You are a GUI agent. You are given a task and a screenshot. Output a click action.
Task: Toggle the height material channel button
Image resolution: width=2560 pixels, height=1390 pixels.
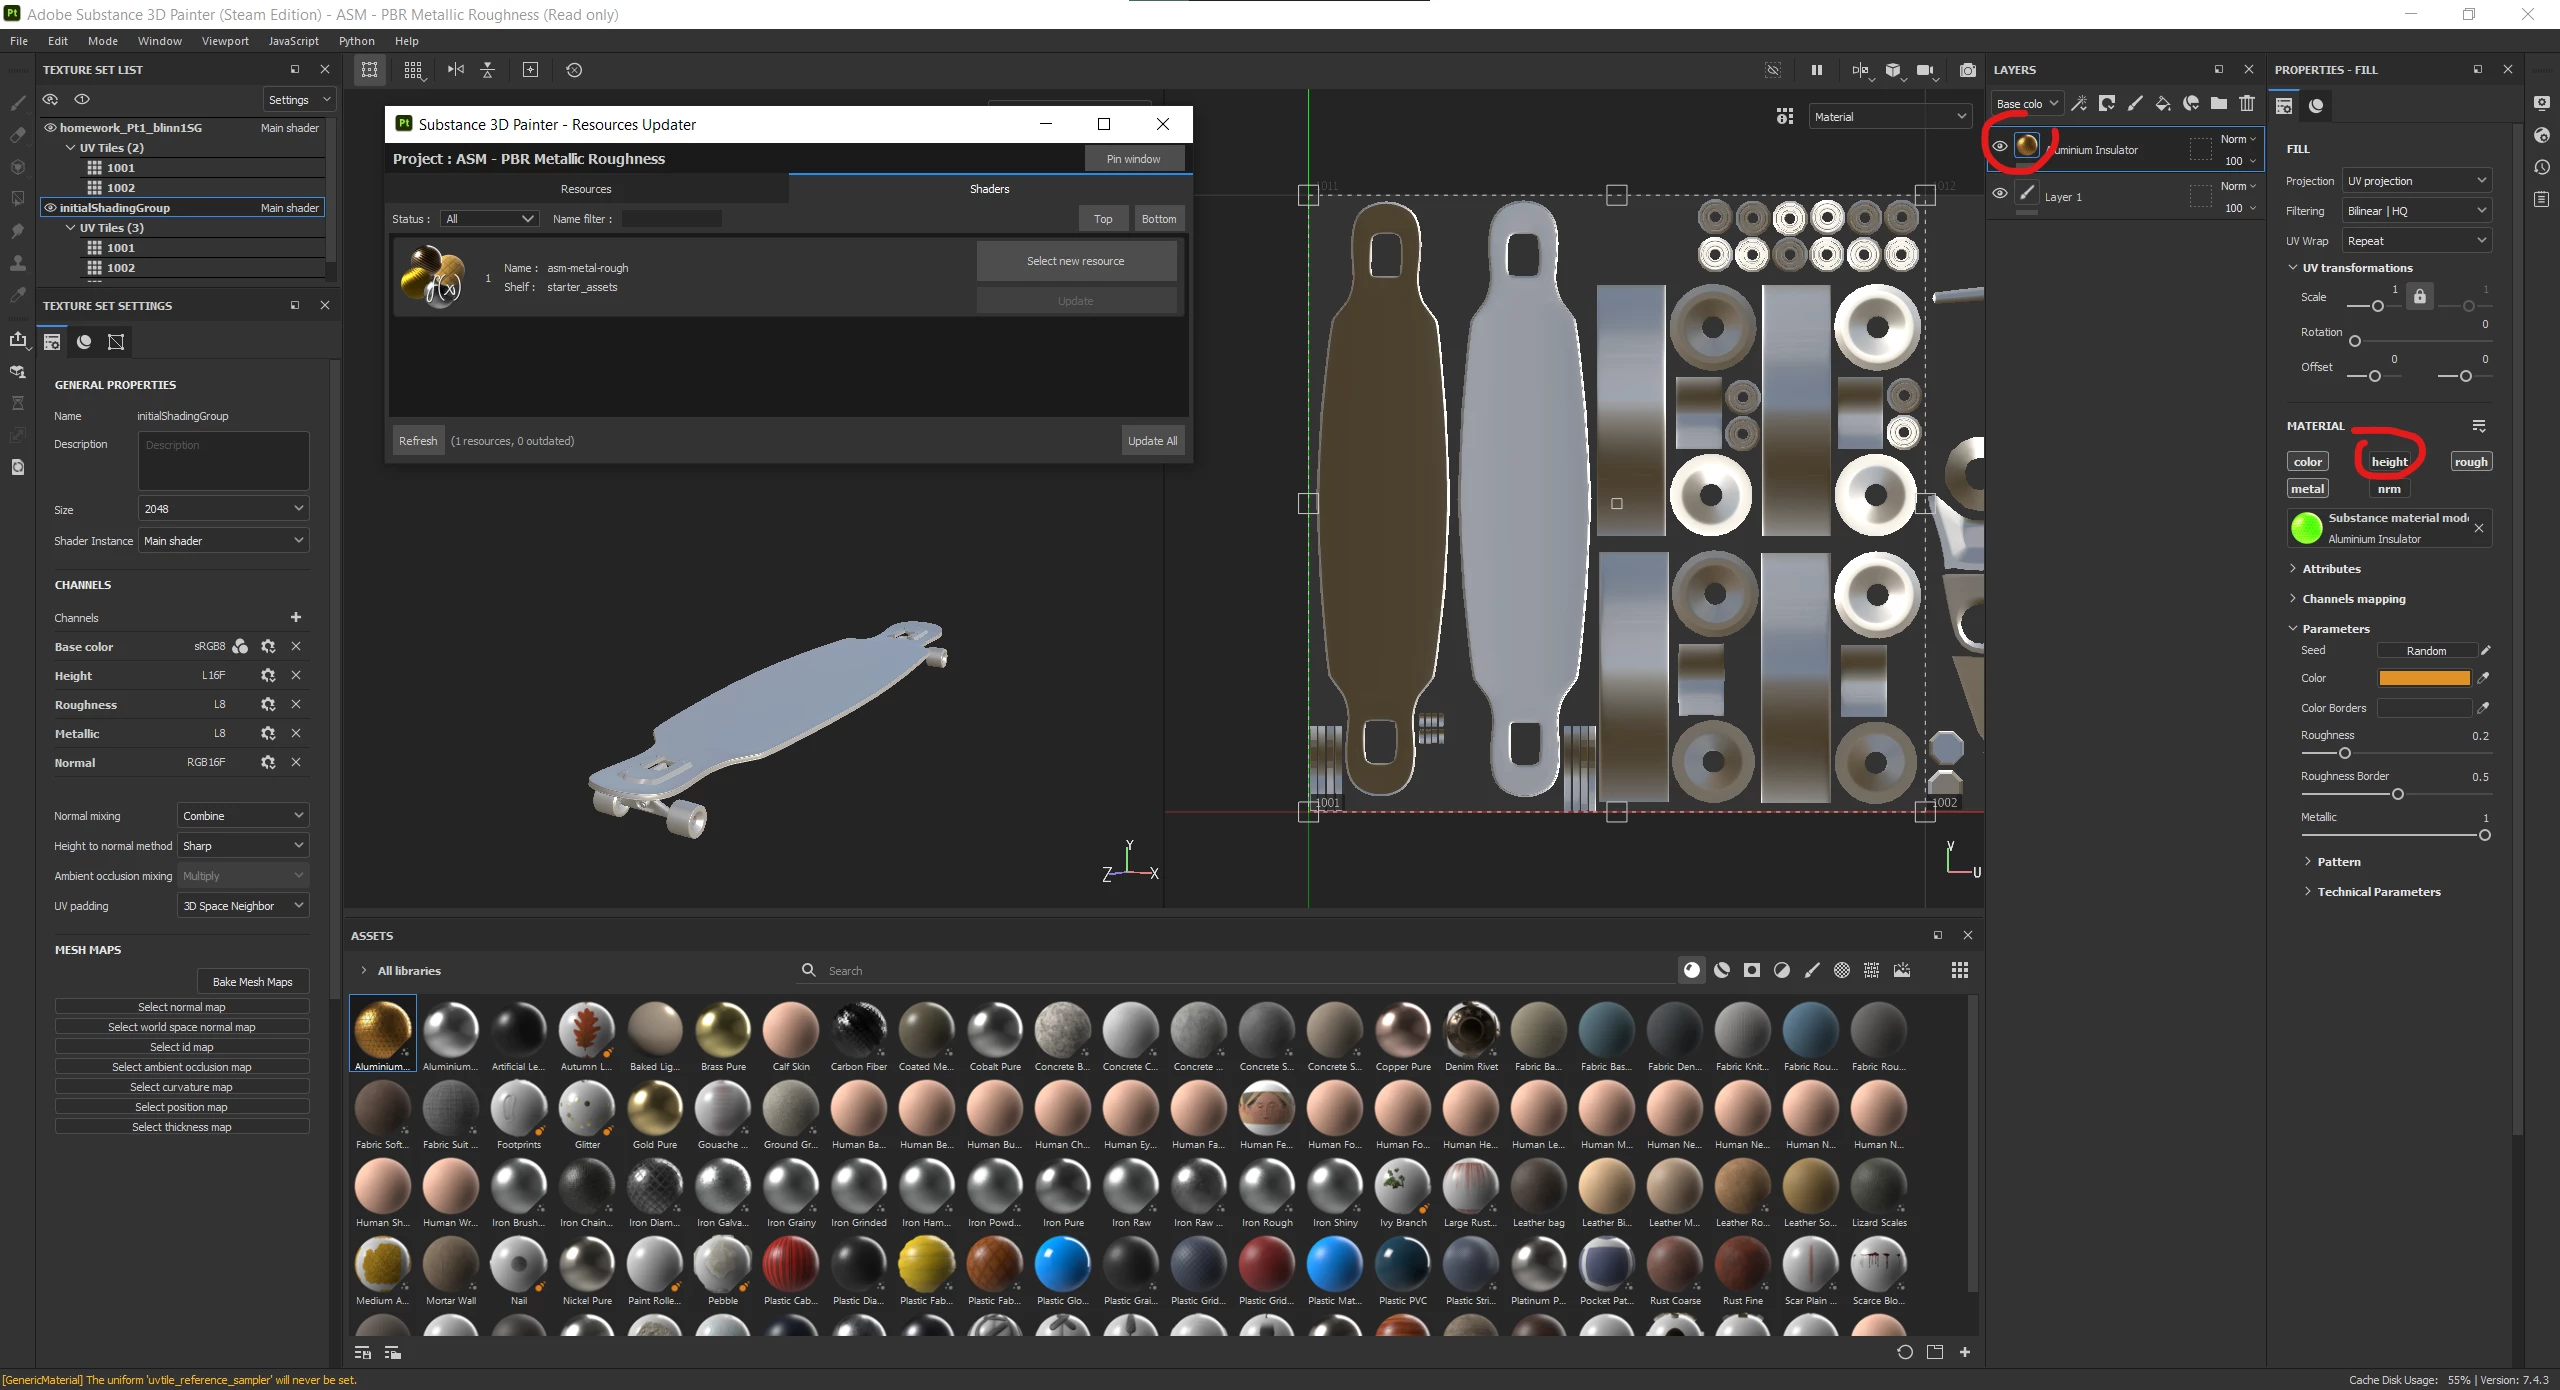click(x=2388, y=462)
